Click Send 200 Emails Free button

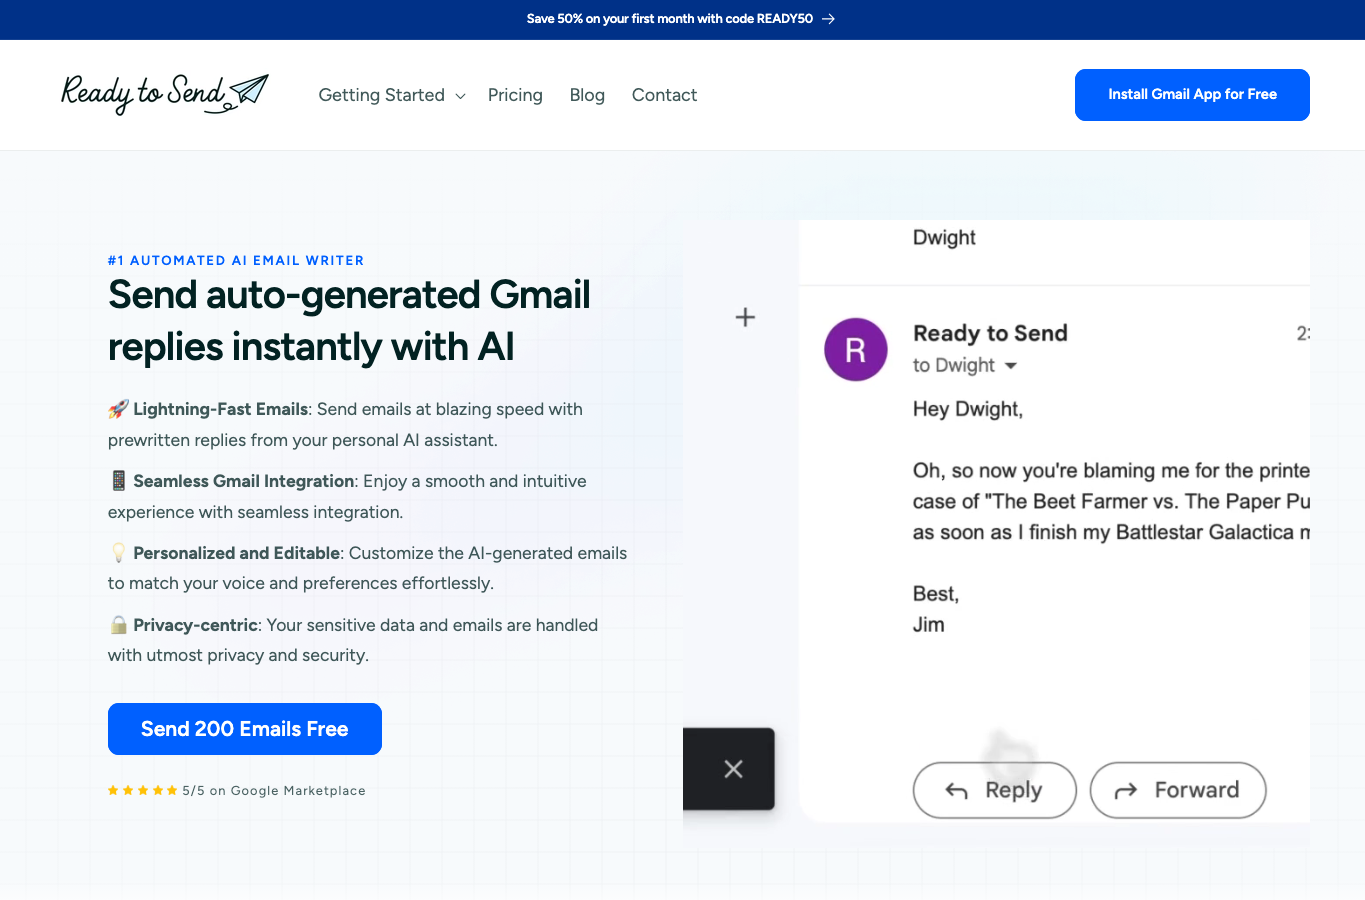245,729
